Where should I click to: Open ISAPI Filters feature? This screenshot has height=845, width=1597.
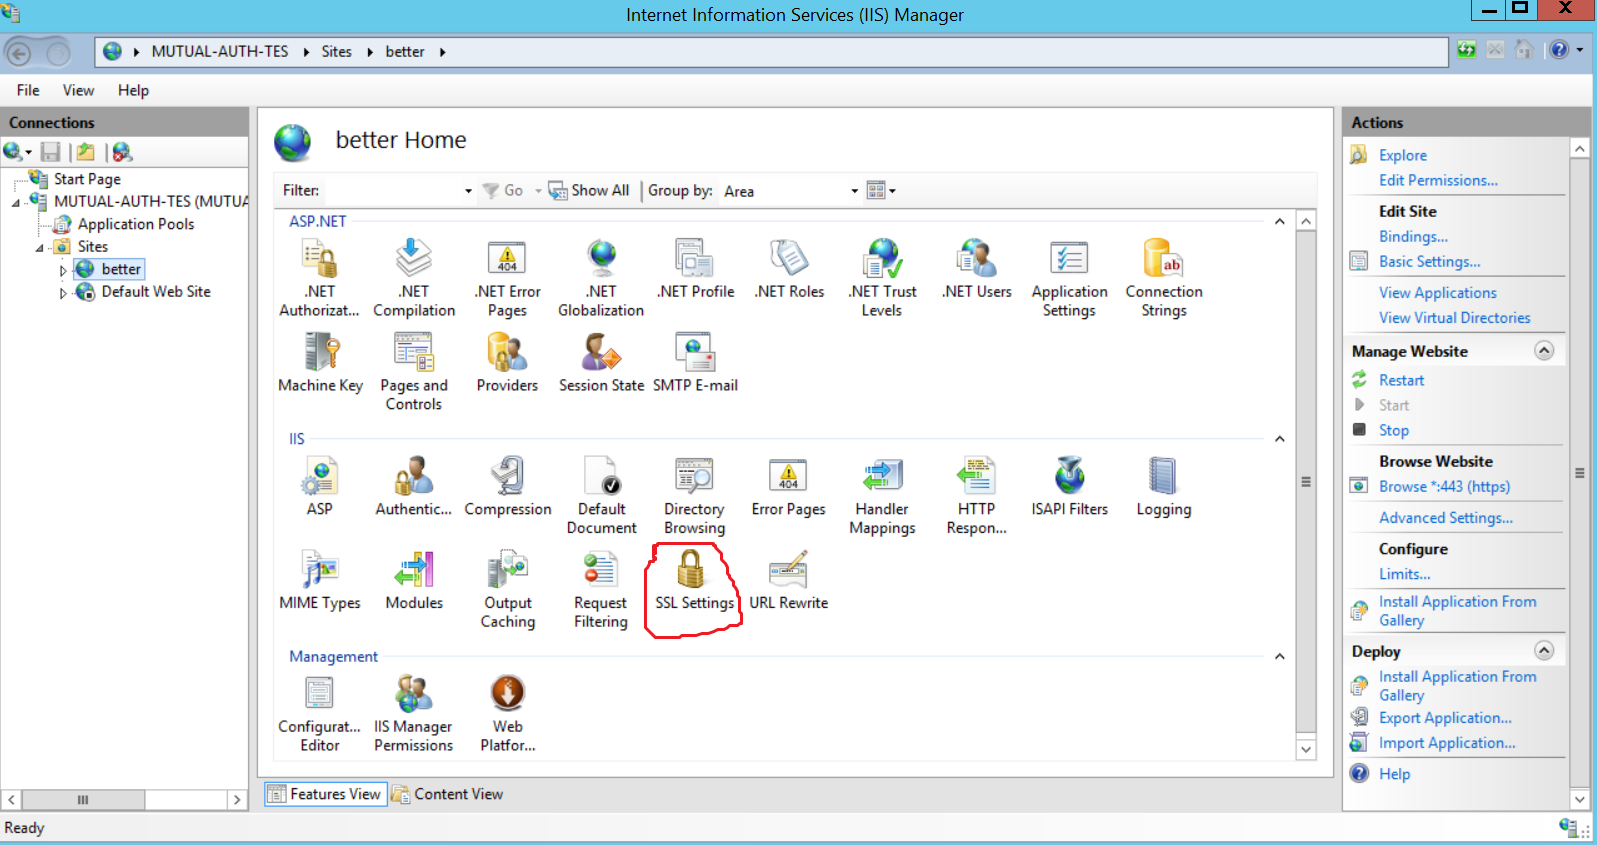(1069, 487)
